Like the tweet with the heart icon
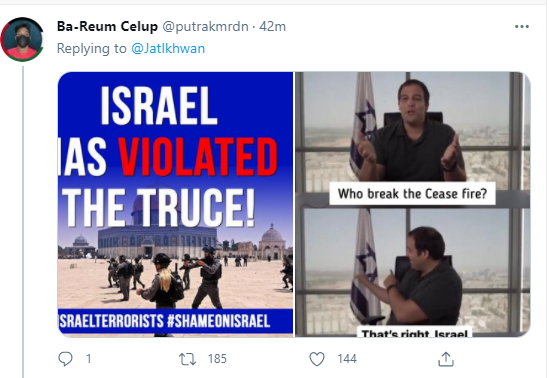 (x=317, y=359)
